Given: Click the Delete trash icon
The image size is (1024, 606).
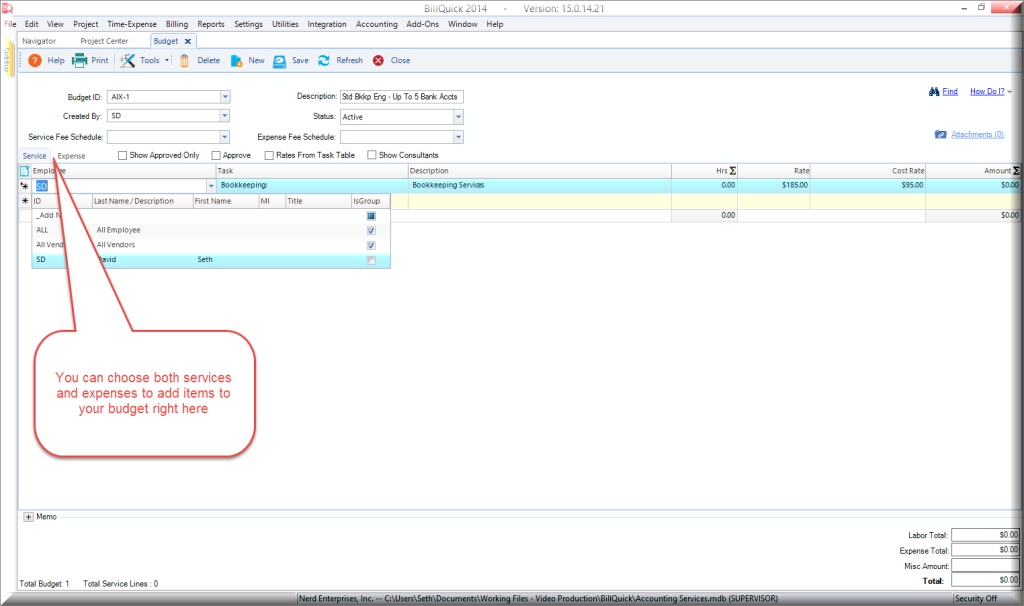Looking at the screenshot, I should 184,60.
